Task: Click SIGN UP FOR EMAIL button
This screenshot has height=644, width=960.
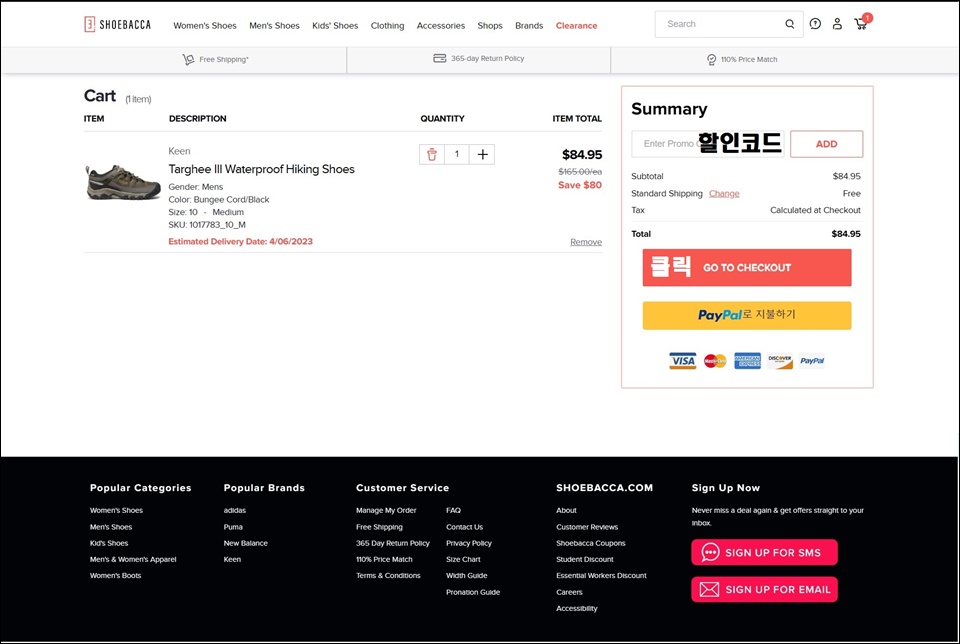Action: click(x=764, y=590)
